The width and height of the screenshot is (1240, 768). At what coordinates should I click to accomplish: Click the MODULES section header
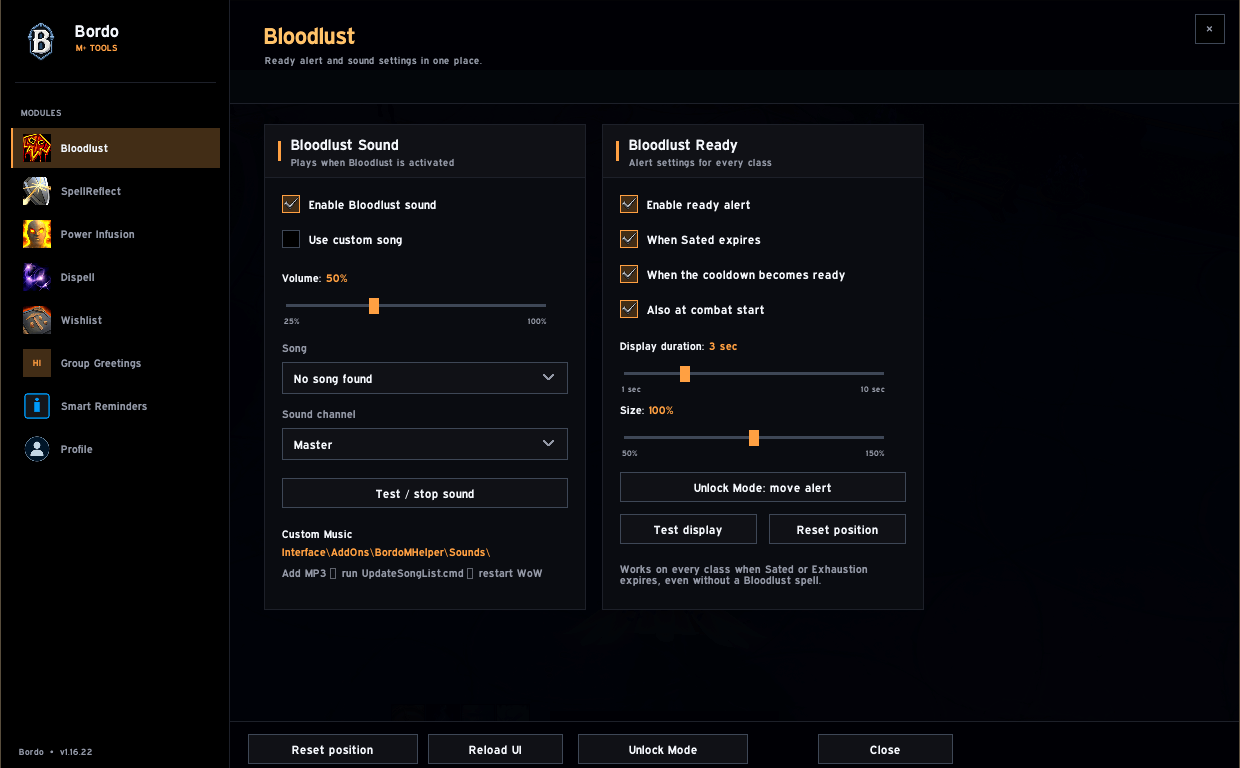point(41,113)
